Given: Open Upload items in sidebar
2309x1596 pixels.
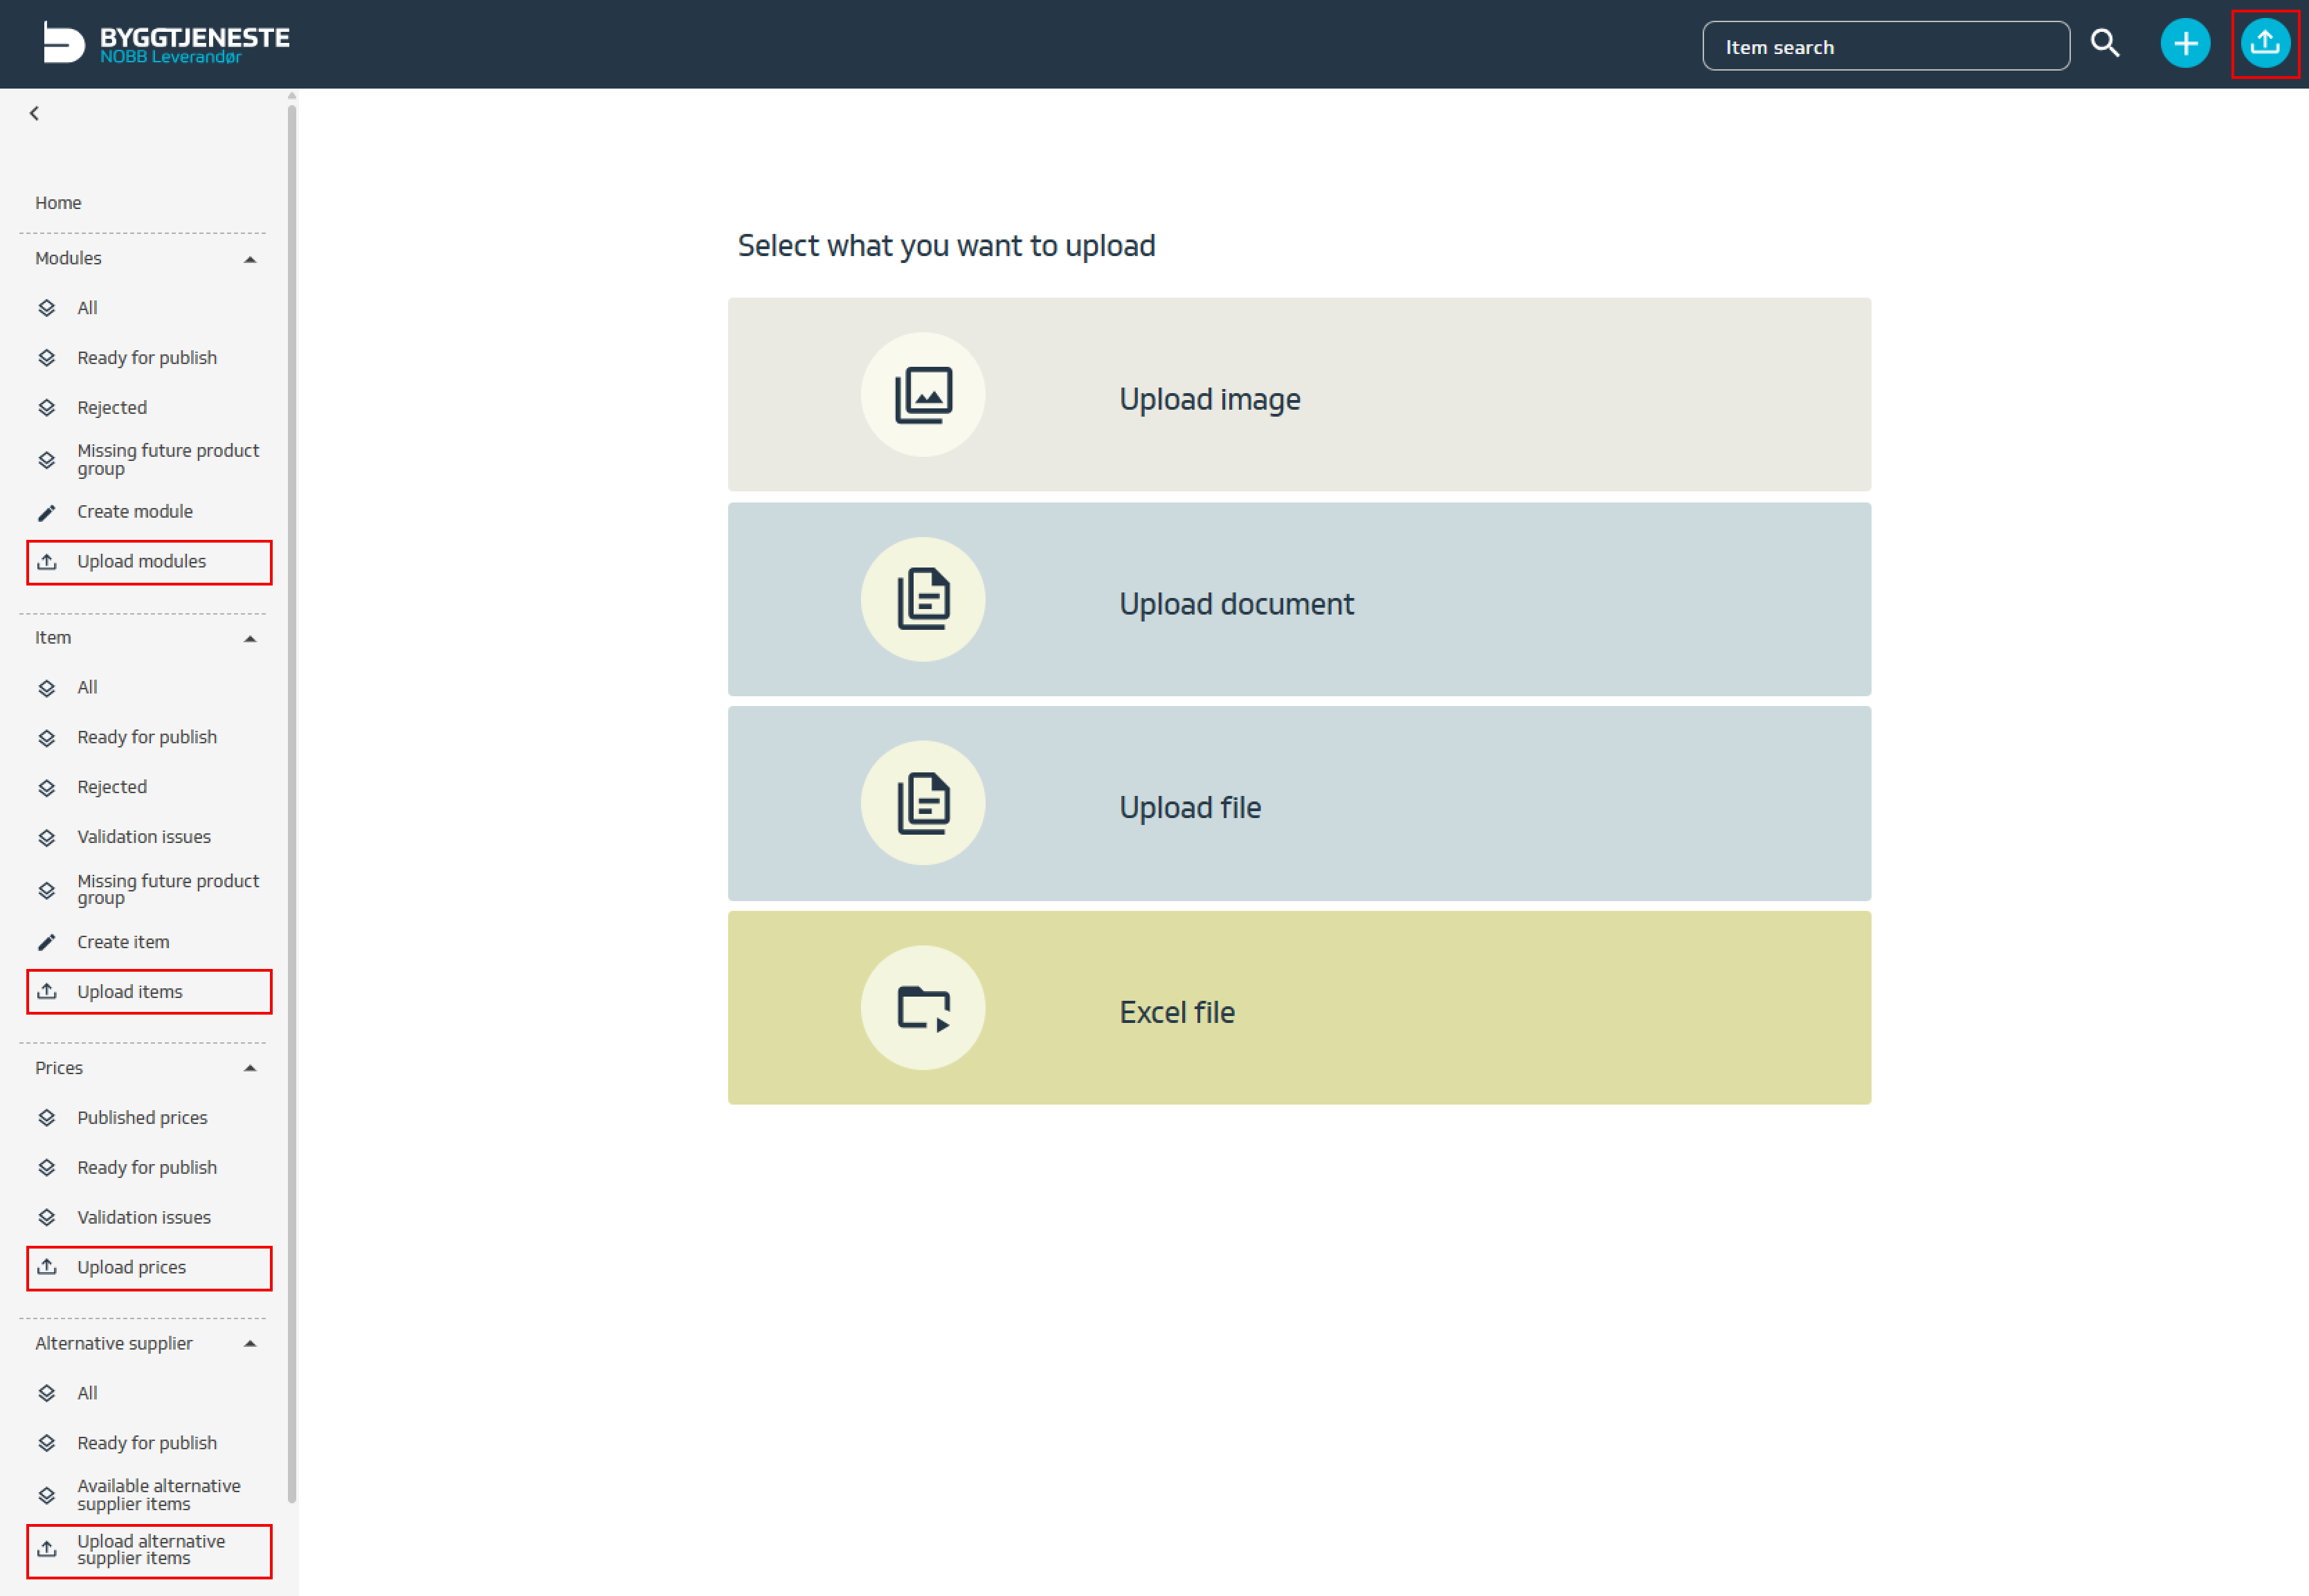Looking at the screenshot, I should 130,992.
